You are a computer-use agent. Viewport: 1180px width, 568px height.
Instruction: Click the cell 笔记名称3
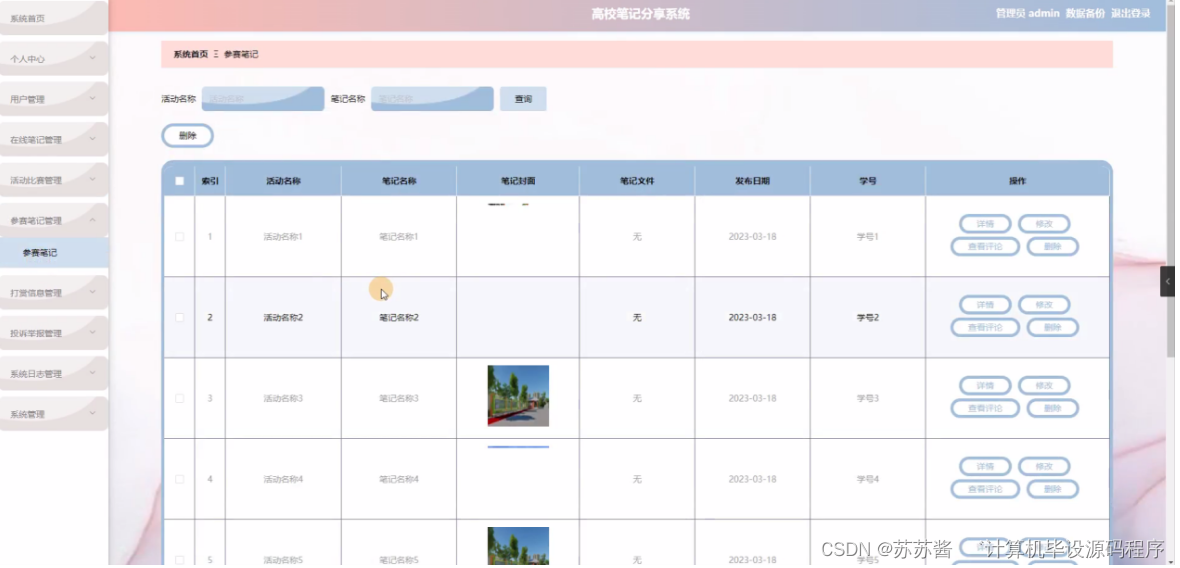click(x=399, y=399)
